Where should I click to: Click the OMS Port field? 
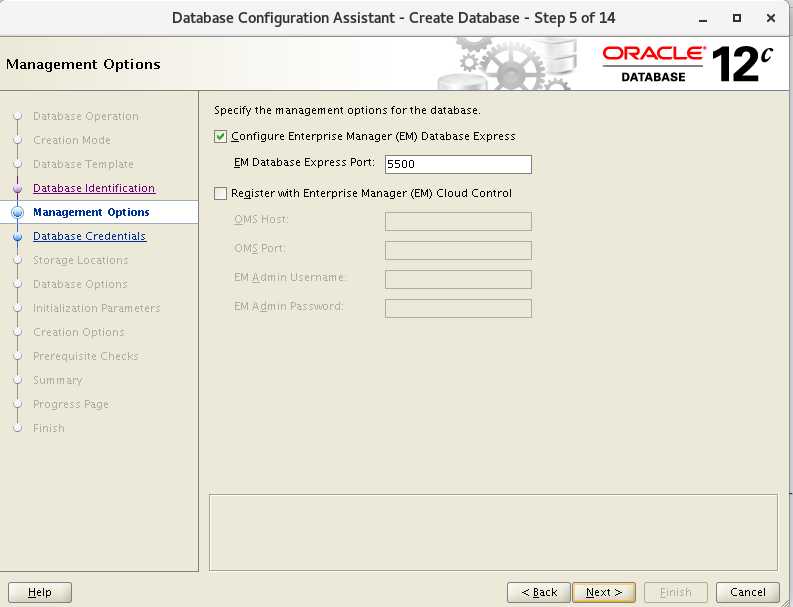[x=458, y=250]
